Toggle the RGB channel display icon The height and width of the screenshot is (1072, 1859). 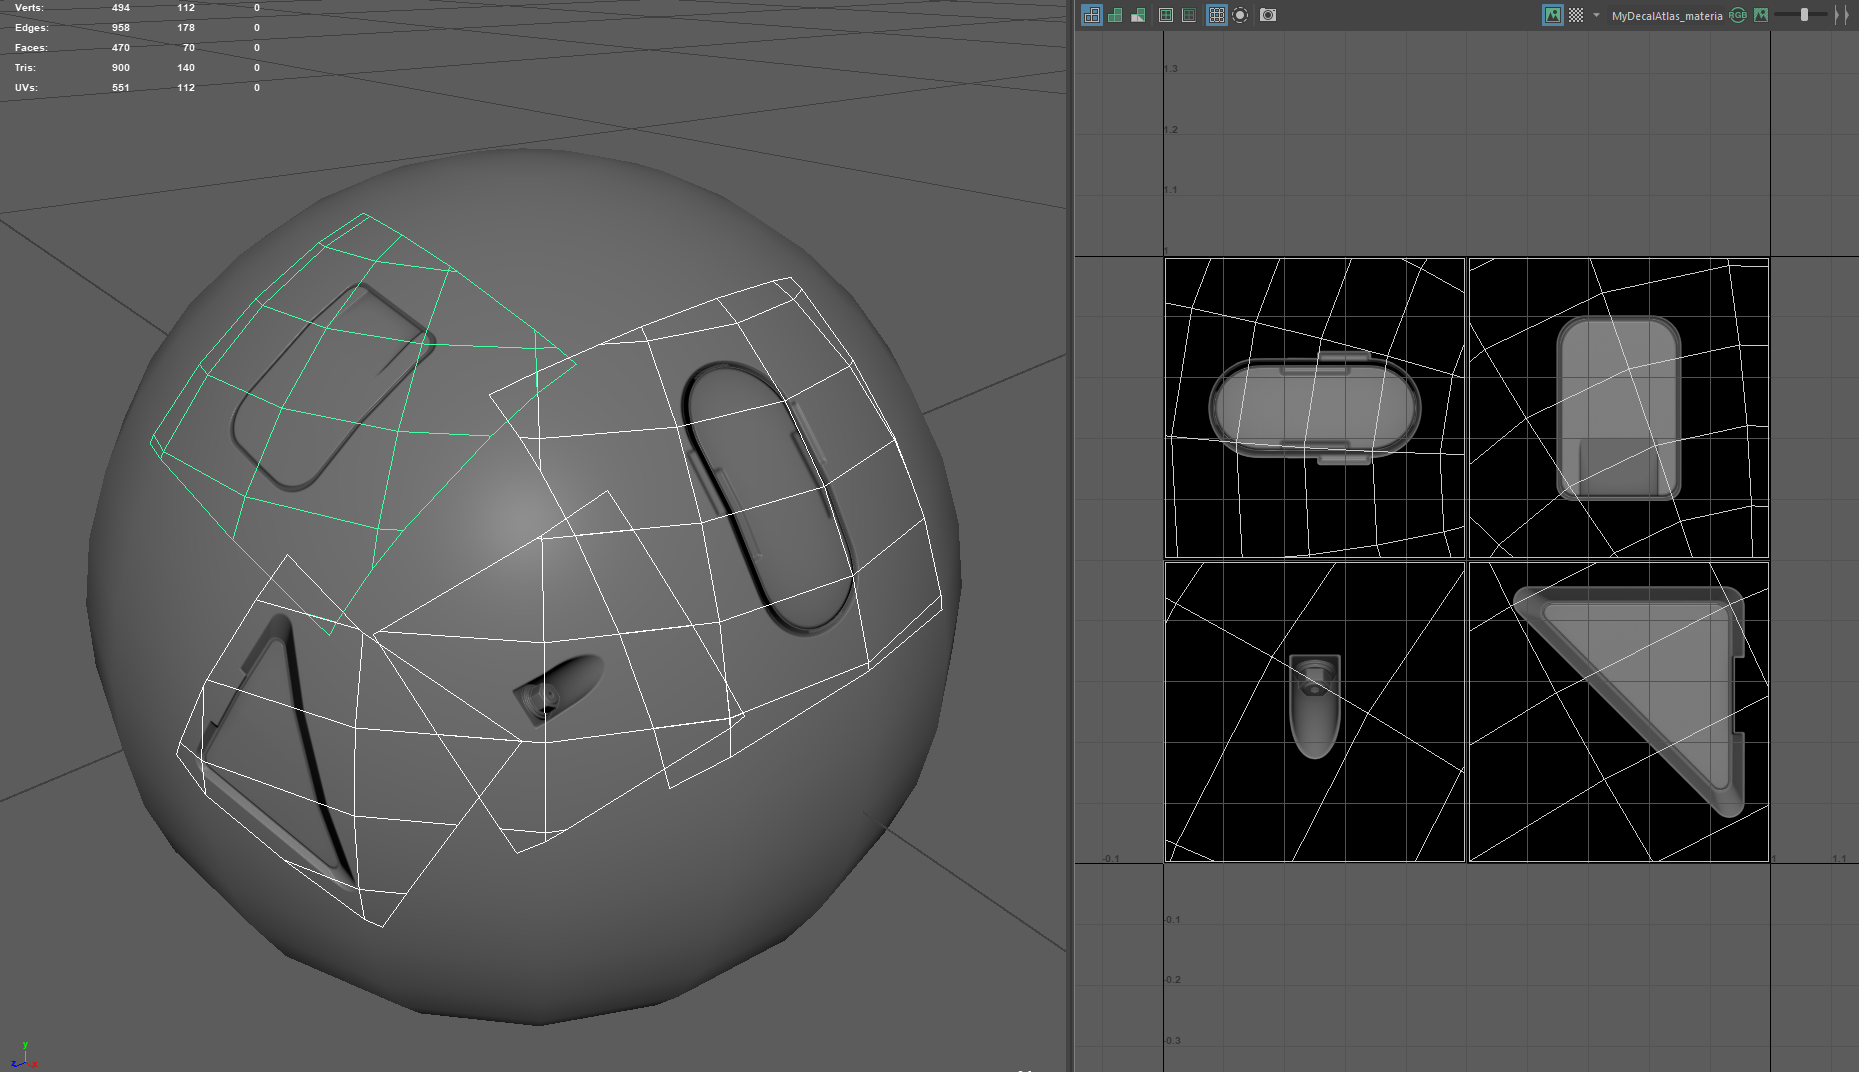1738,15
